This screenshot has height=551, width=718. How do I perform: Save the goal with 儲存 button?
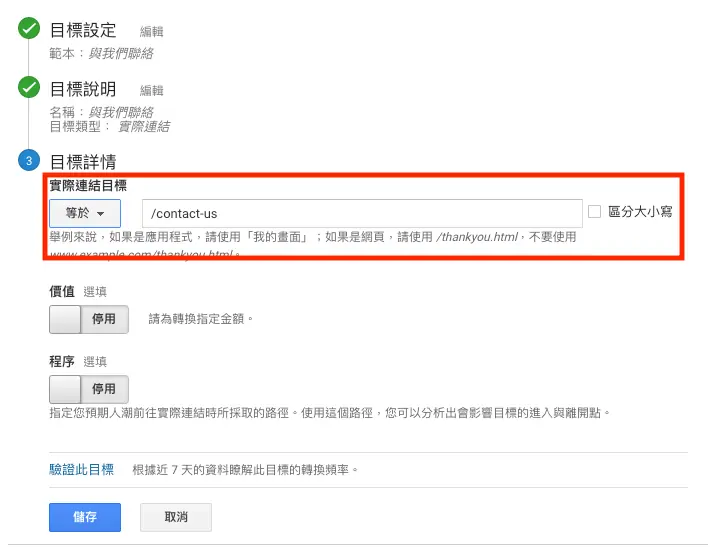85,517
